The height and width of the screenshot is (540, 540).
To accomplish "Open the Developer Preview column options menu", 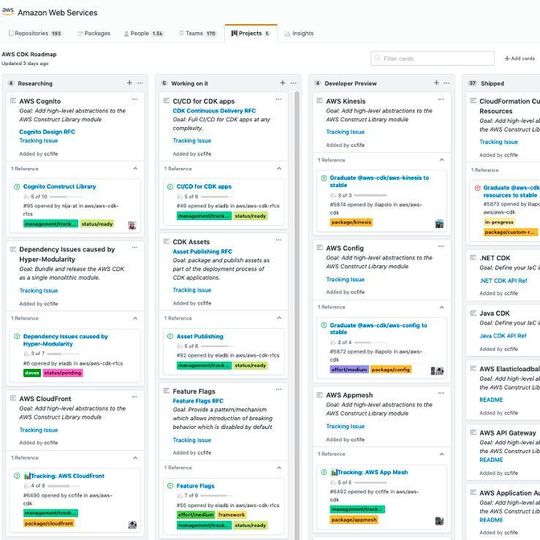I will point(447,83).
